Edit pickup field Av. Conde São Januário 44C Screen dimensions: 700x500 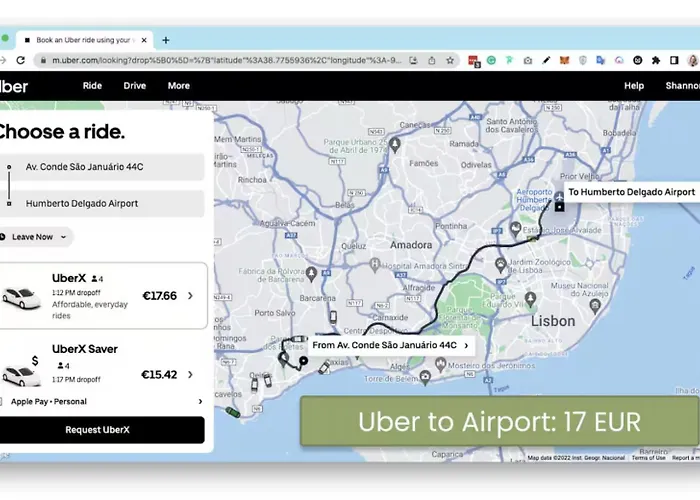[x=102, y=167]
